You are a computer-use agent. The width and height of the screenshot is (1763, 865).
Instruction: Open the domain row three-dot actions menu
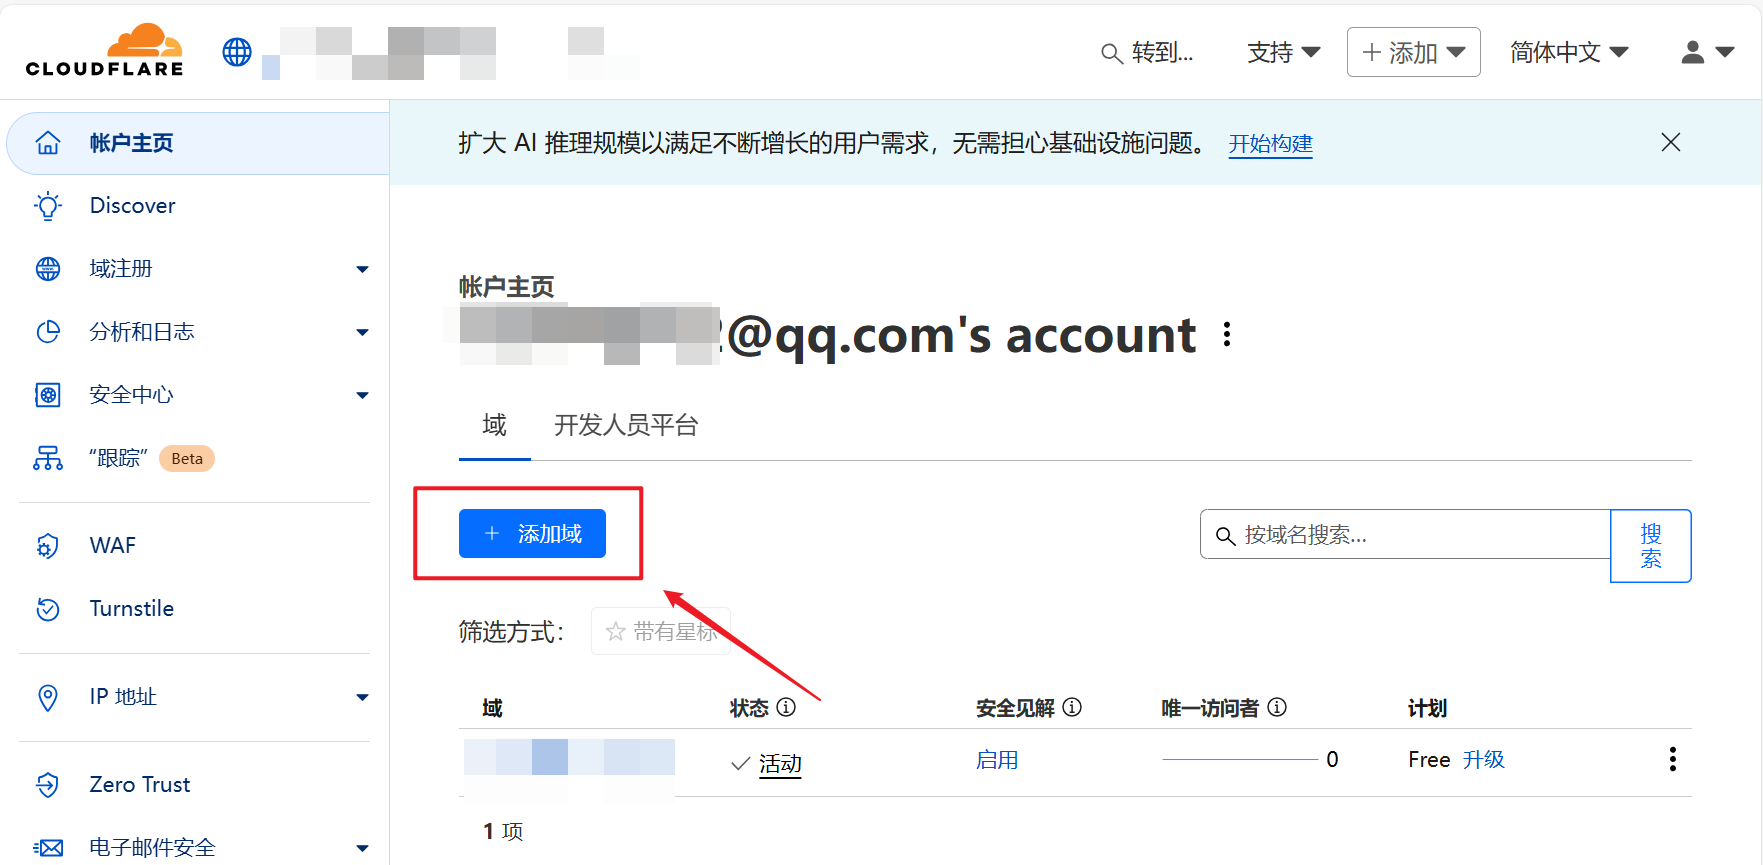tap(1672, 759)
